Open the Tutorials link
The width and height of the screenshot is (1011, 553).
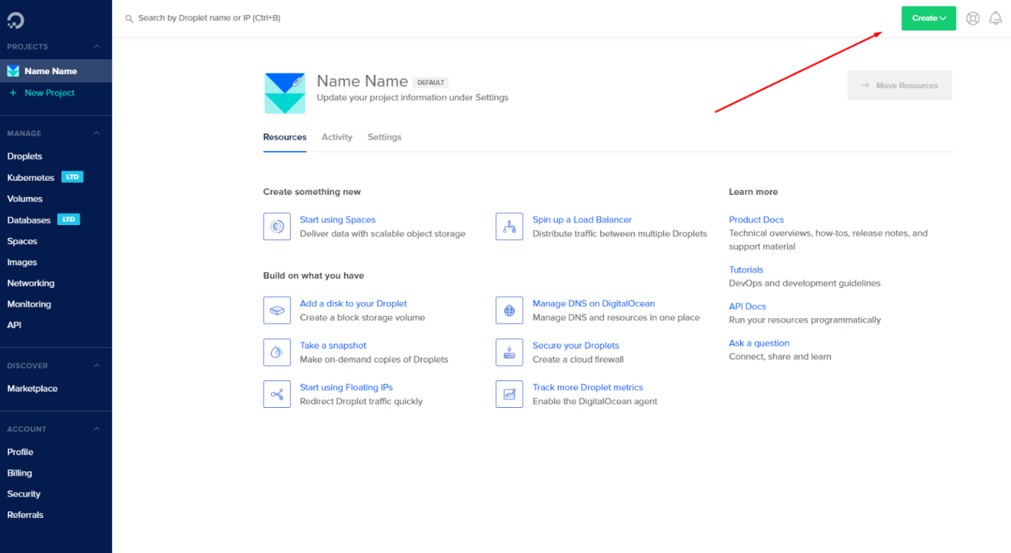tap(746, 270)
